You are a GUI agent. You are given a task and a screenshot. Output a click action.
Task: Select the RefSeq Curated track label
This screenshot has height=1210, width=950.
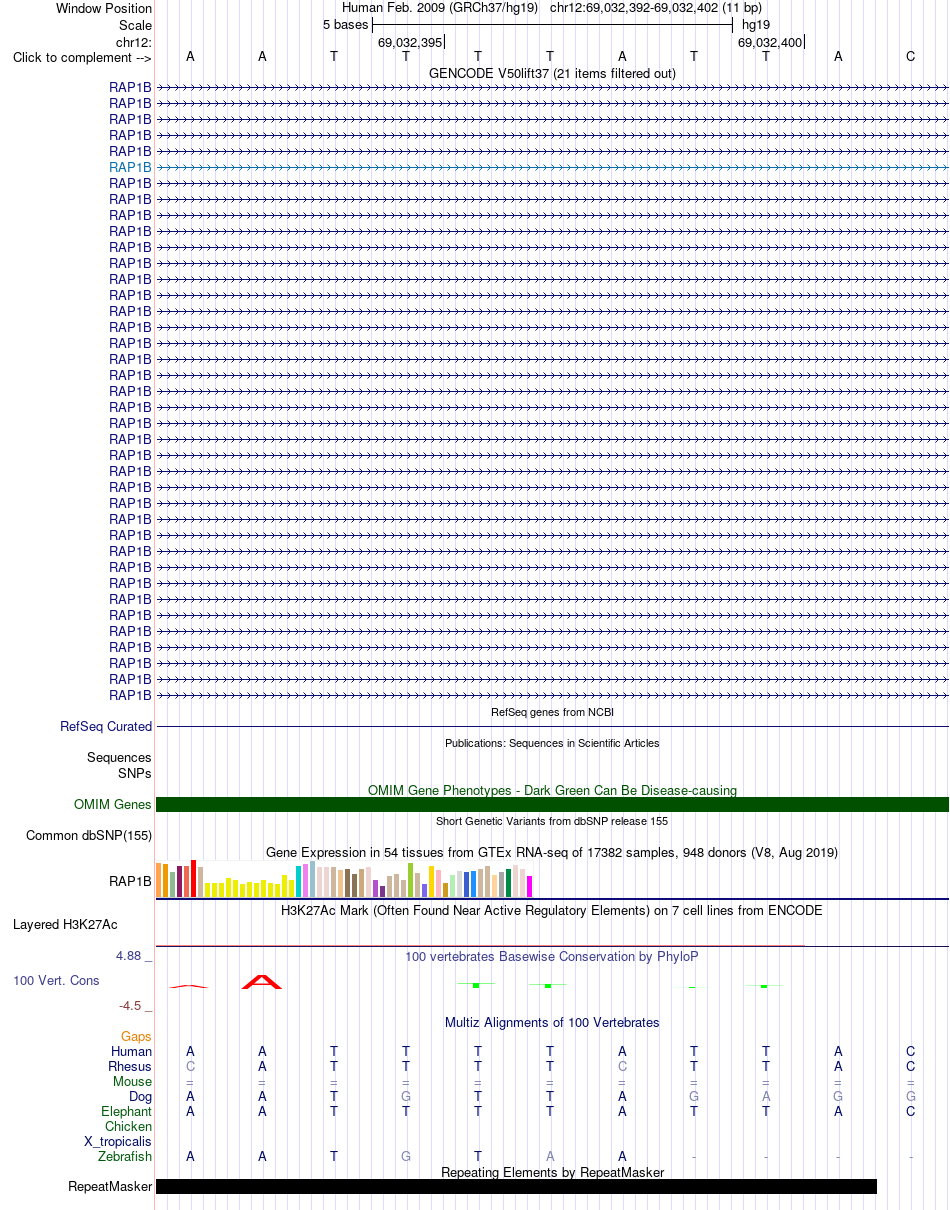[x=106, y=727]
